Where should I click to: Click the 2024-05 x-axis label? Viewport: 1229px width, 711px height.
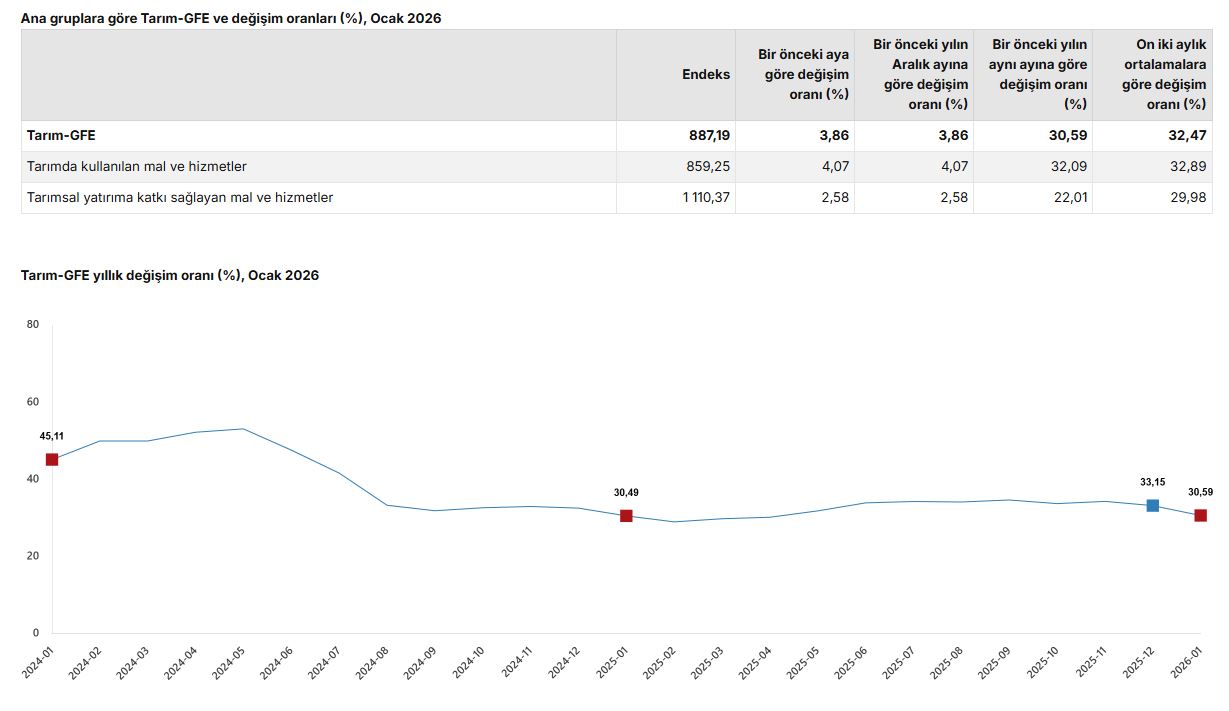228,662
